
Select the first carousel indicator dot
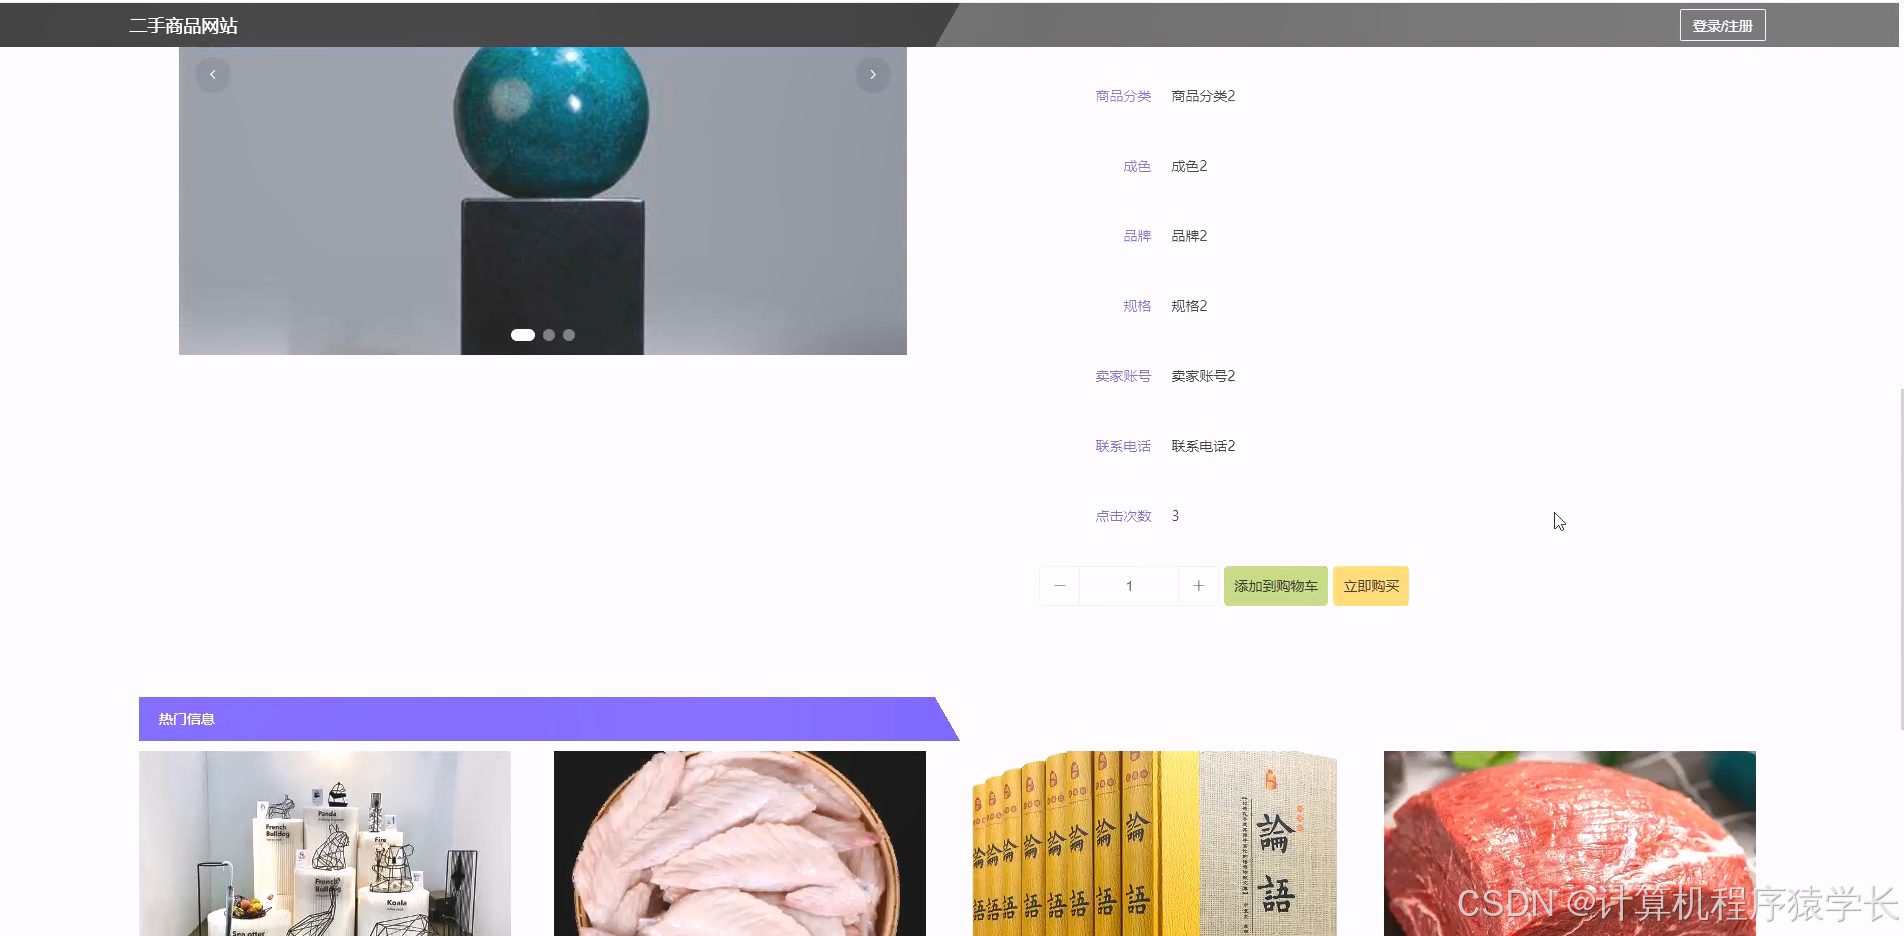tap(522, 335)
